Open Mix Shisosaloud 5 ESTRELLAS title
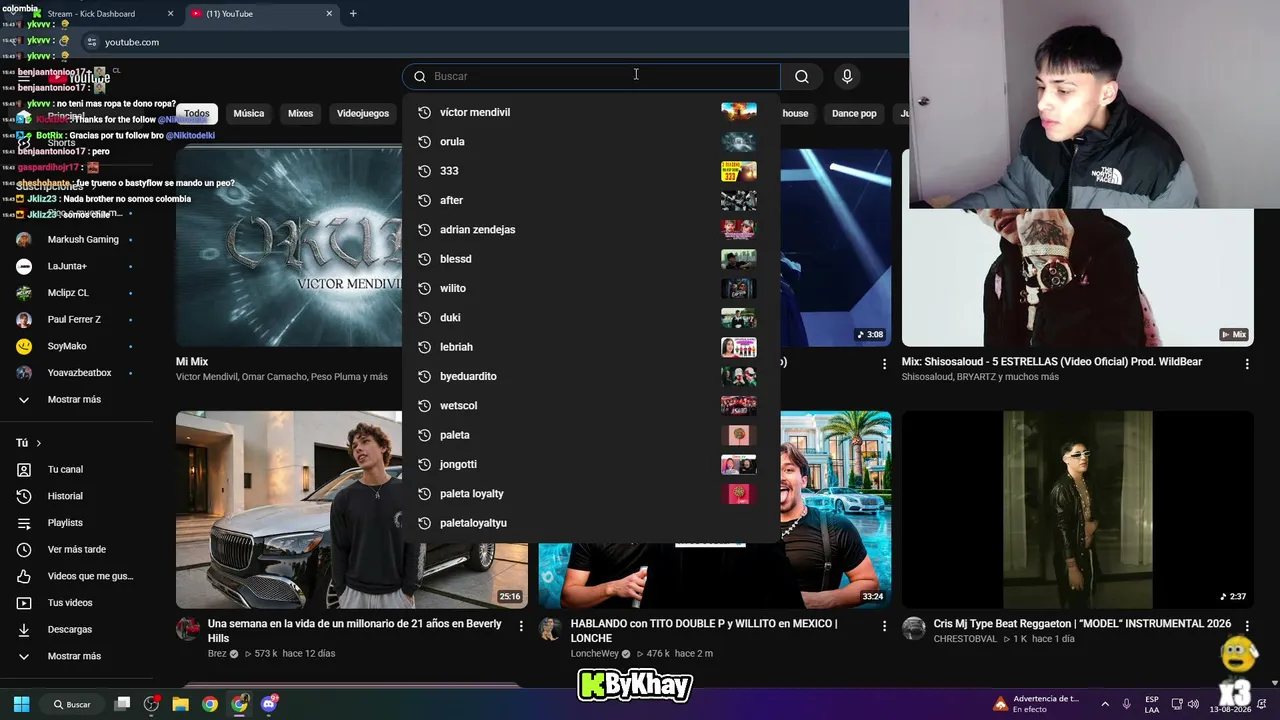1280x720 pixels. (x=1052, y=362)
